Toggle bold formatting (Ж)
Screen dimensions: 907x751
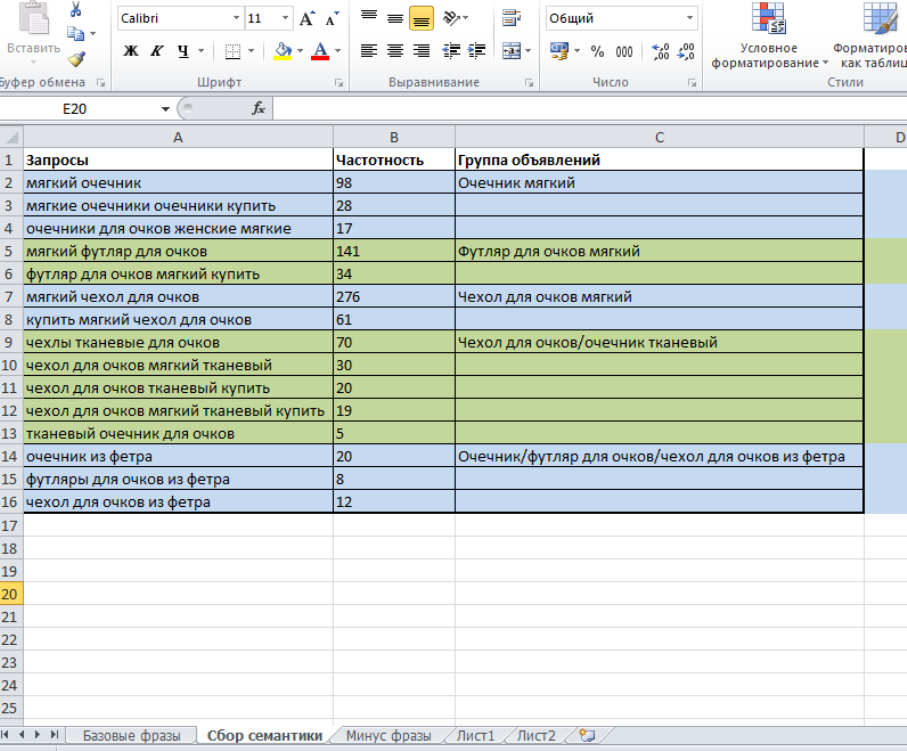click(x=131, y=51)
